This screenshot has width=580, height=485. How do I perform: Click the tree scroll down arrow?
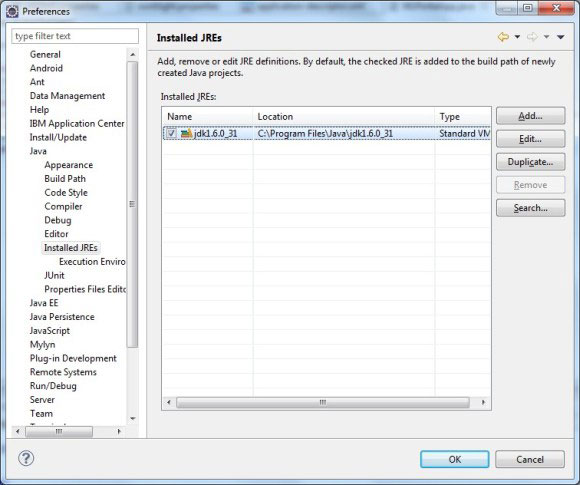tap(132, 418)
